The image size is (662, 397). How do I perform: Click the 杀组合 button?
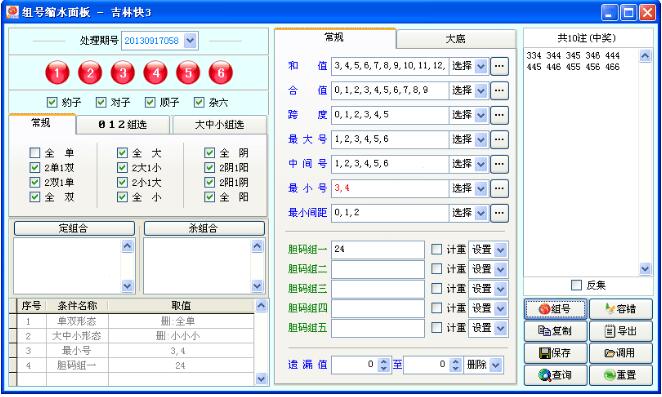(x=204, y=228)
